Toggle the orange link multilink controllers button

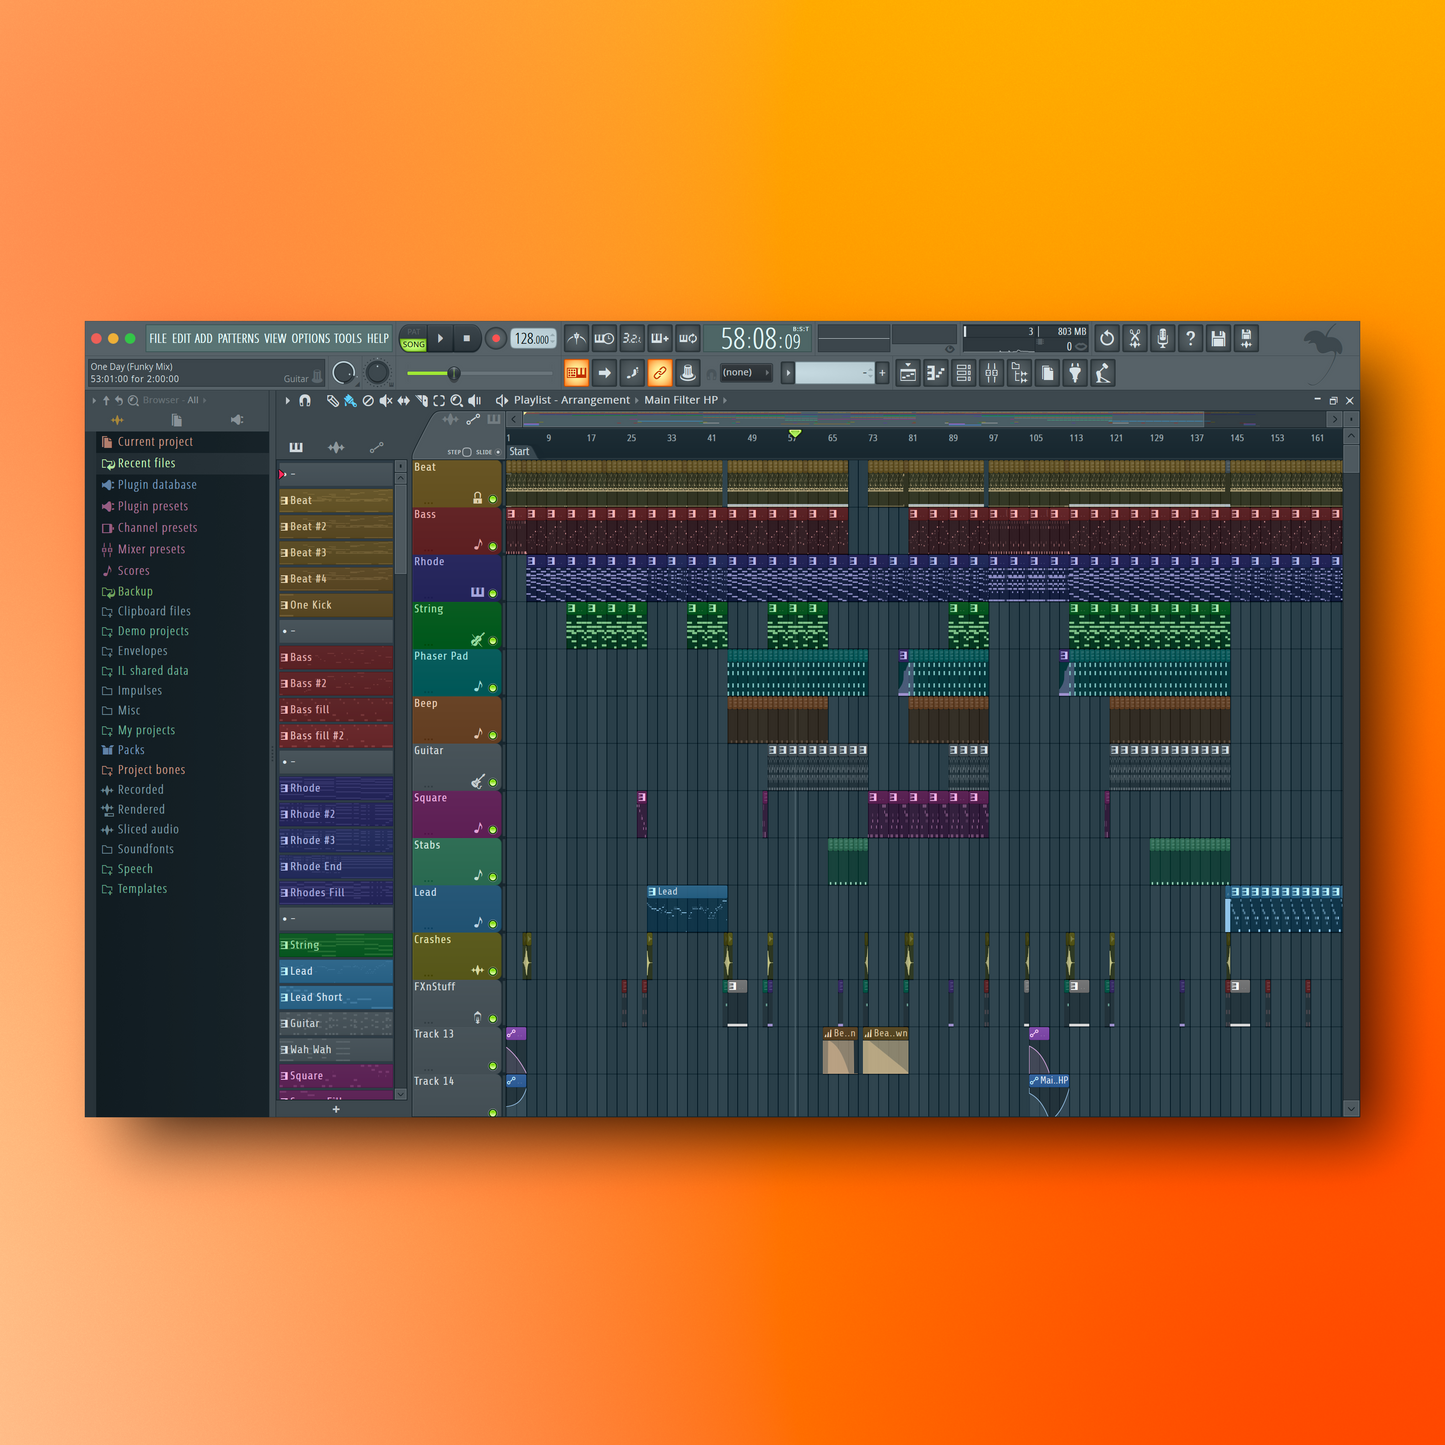tap(660, 374)
